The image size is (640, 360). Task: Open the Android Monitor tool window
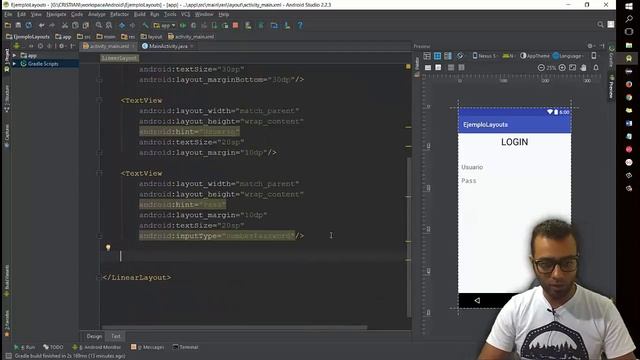[96, 347]
